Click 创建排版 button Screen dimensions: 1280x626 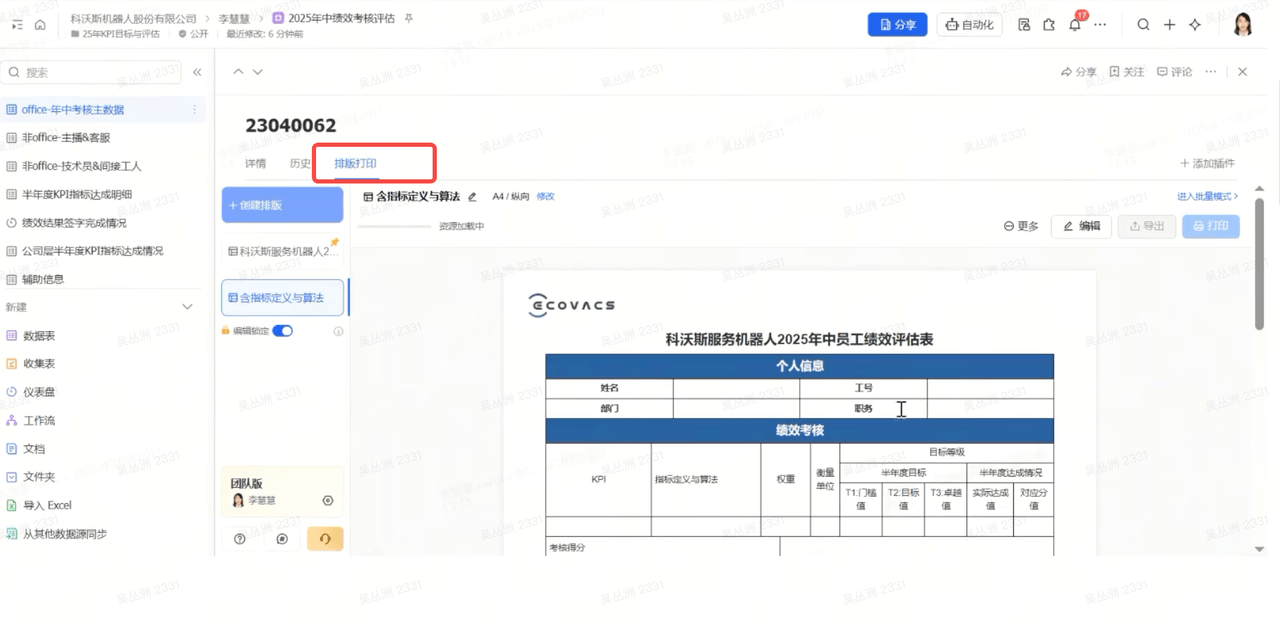(282, 205)
